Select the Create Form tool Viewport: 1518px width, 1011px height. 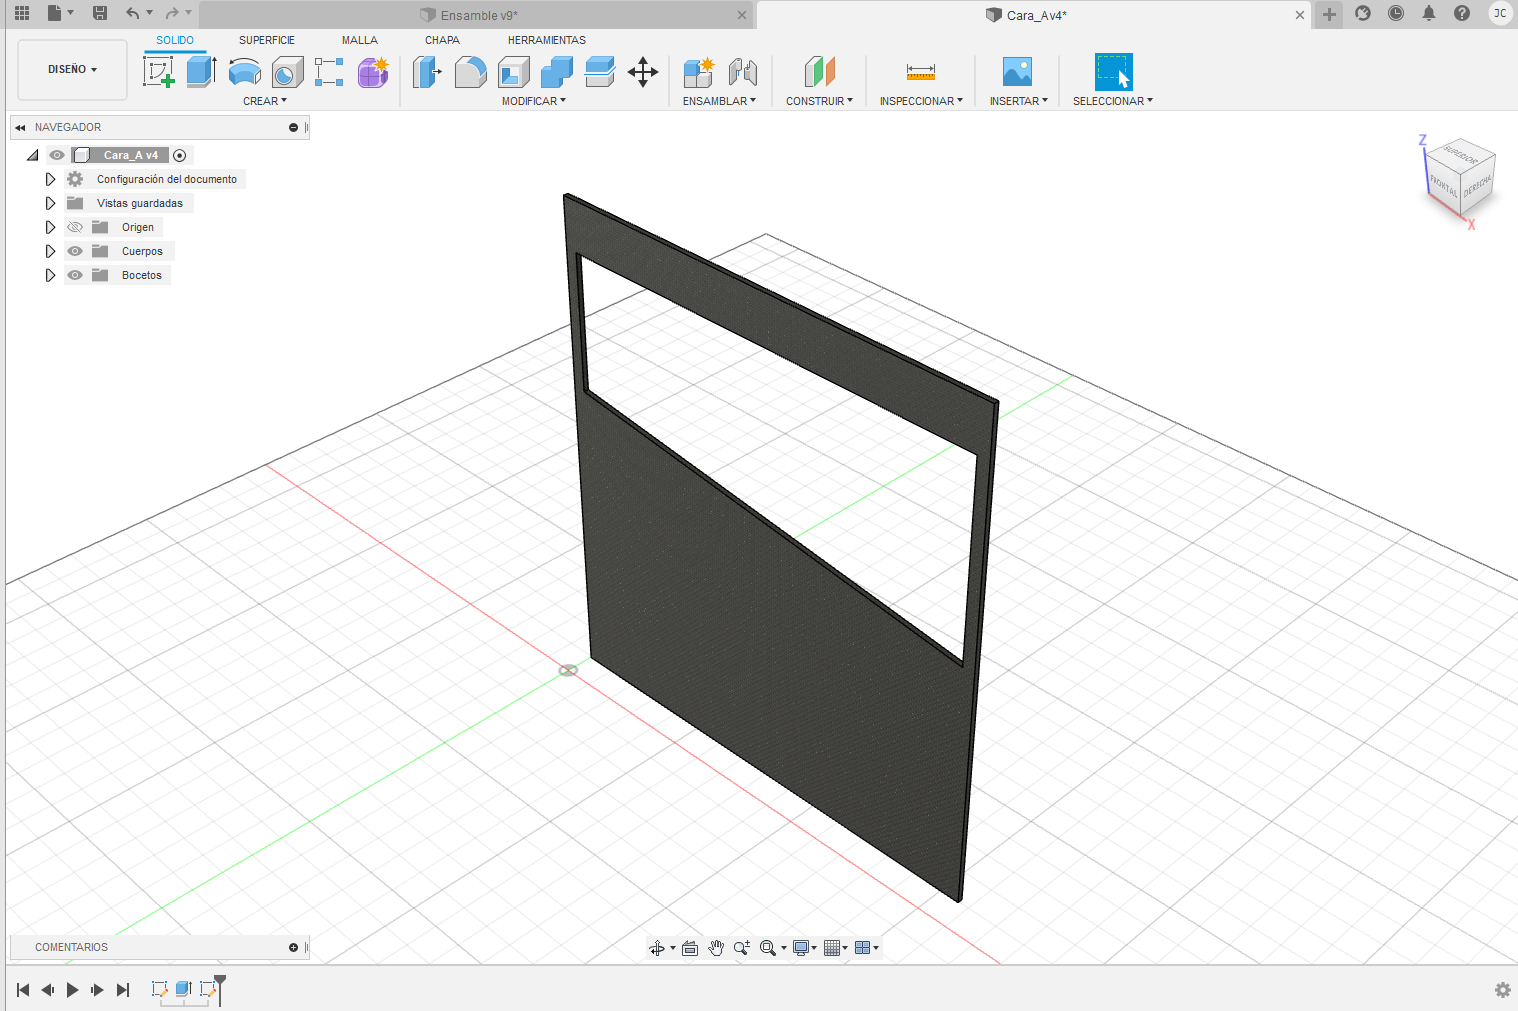point(373,72)
